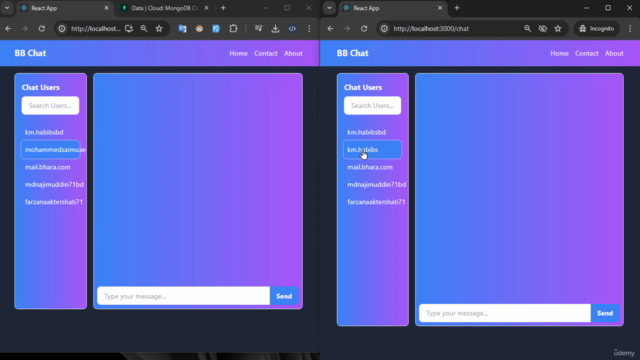Screen dimensions: 640x360
Task: View site info icon in right address bar
Action: [x=384, y=29]
